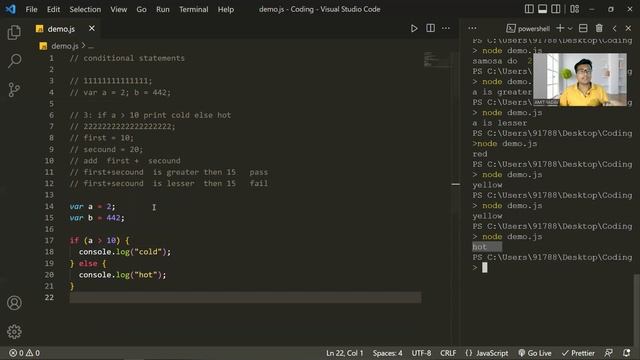640x360 pixels.
Task: Click the '} else {' line
Action: click(x=88, y=263)
